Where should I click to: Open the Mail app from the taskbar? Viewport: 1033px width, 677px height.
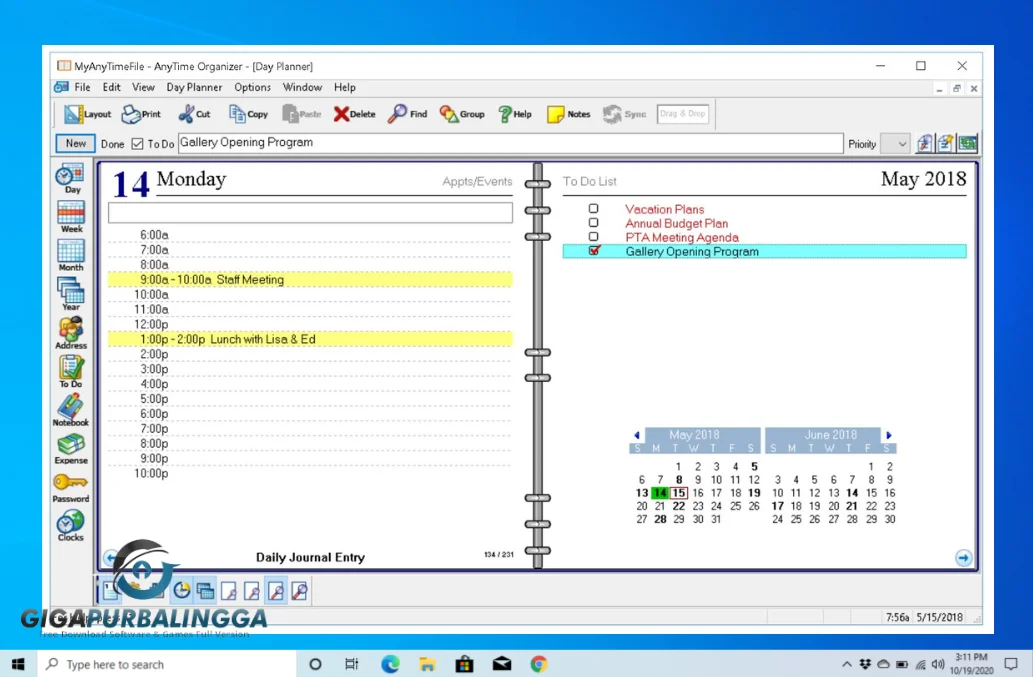pyautogui.click(x=502, y=664)
